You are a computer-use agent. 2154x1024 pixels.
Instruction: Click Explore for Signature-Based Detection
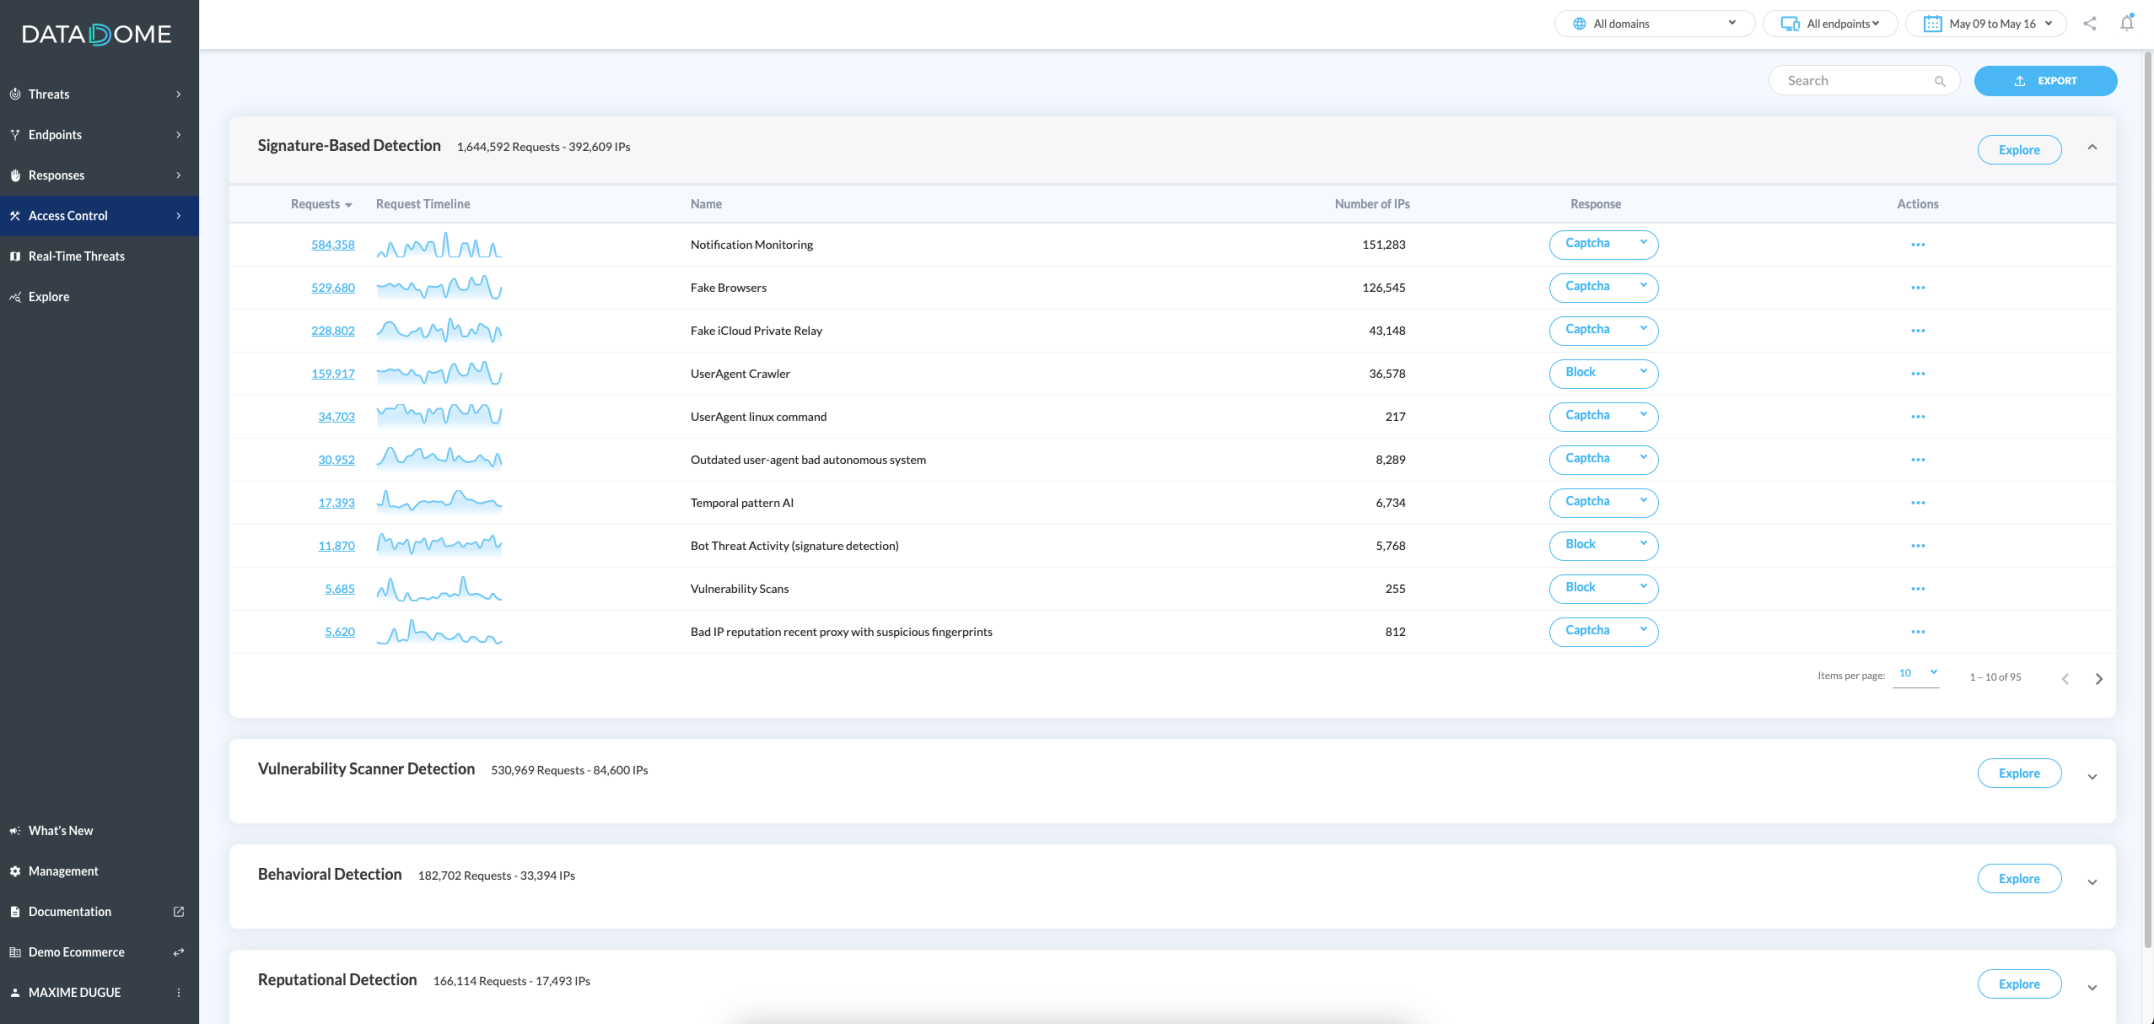[x=2019, y=150]
